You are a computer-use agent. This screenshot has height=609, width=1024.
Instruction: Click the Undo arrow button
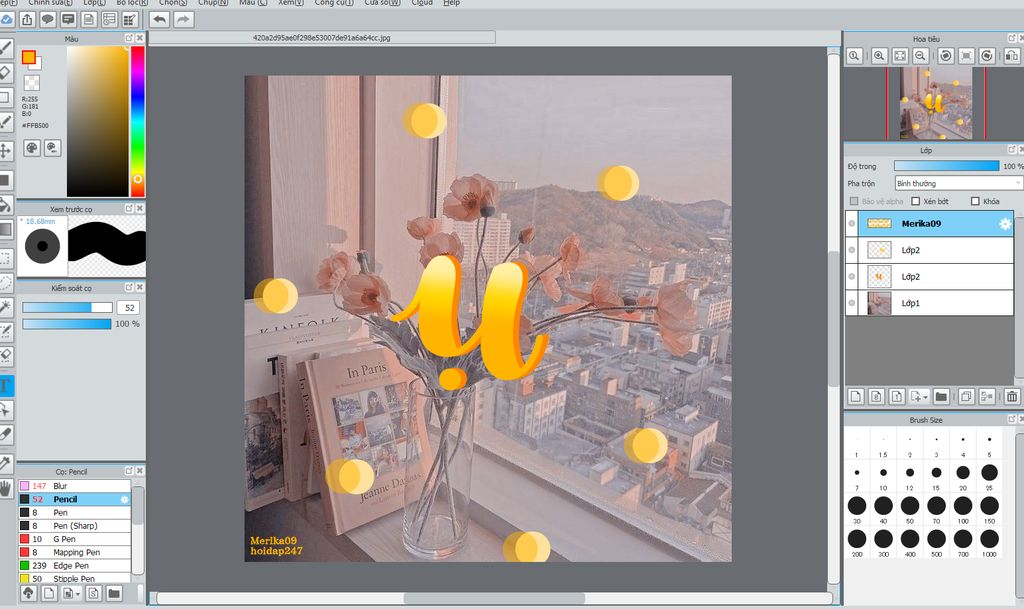pos(159,20)
